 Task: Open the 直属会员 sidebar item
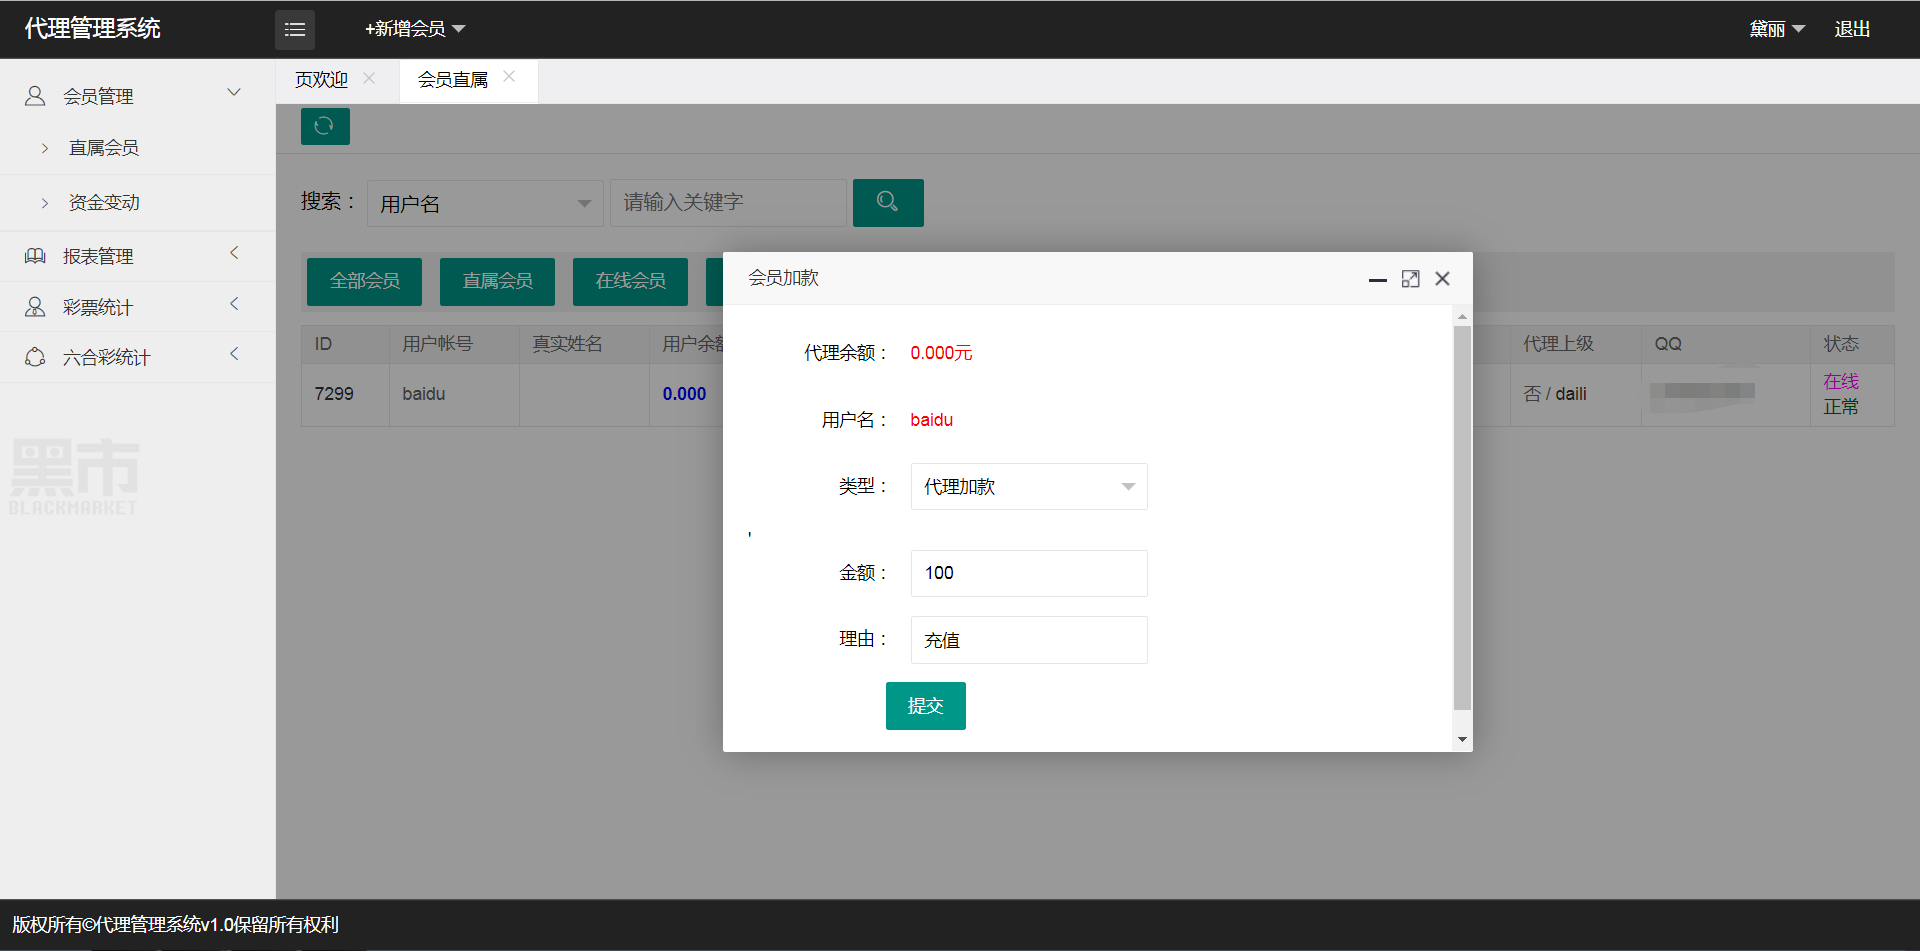click(x=104, y=148)
